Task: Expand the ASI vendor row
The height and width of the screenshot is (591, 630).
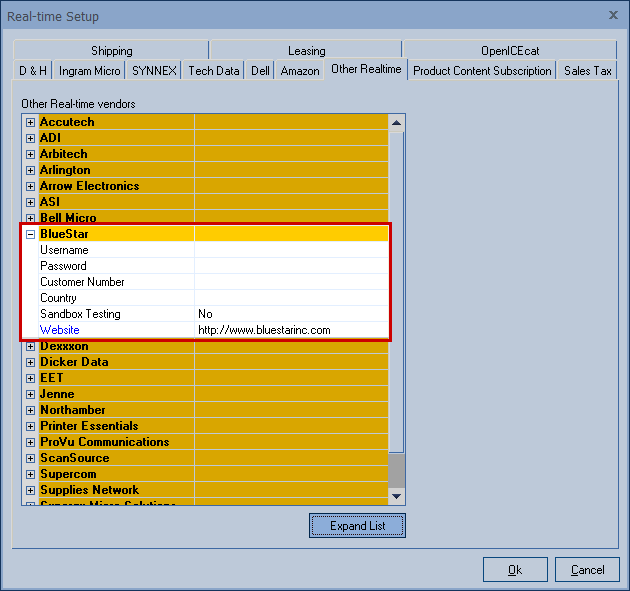Action: click(x=31, y=202)
